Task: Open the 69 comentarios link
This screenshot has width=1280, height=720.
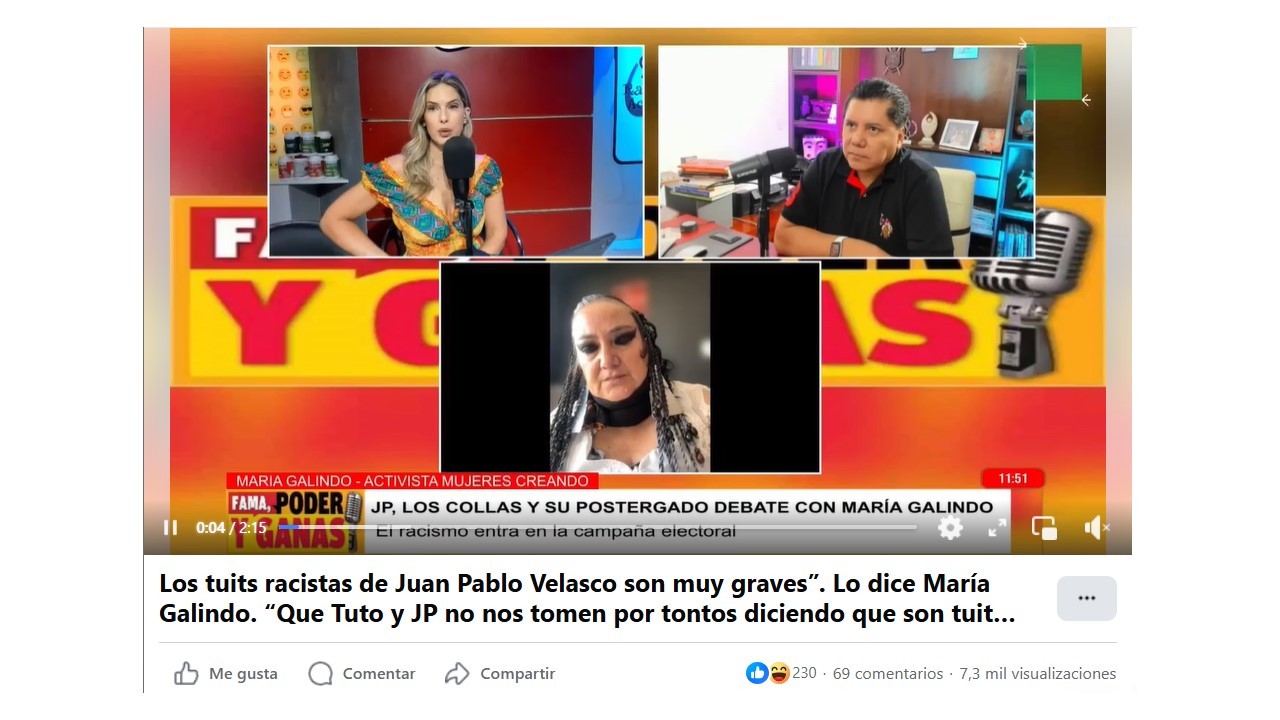Action: coord(888,673)
